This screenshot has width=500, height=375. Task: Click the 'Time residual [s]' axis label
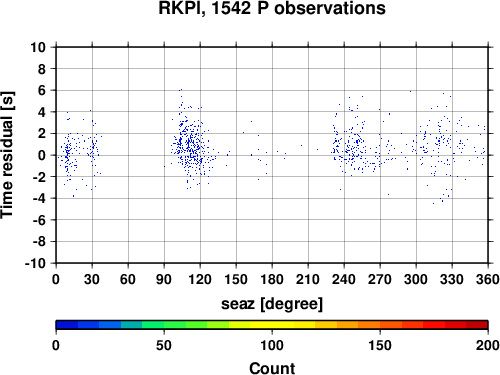click(8, 155)
